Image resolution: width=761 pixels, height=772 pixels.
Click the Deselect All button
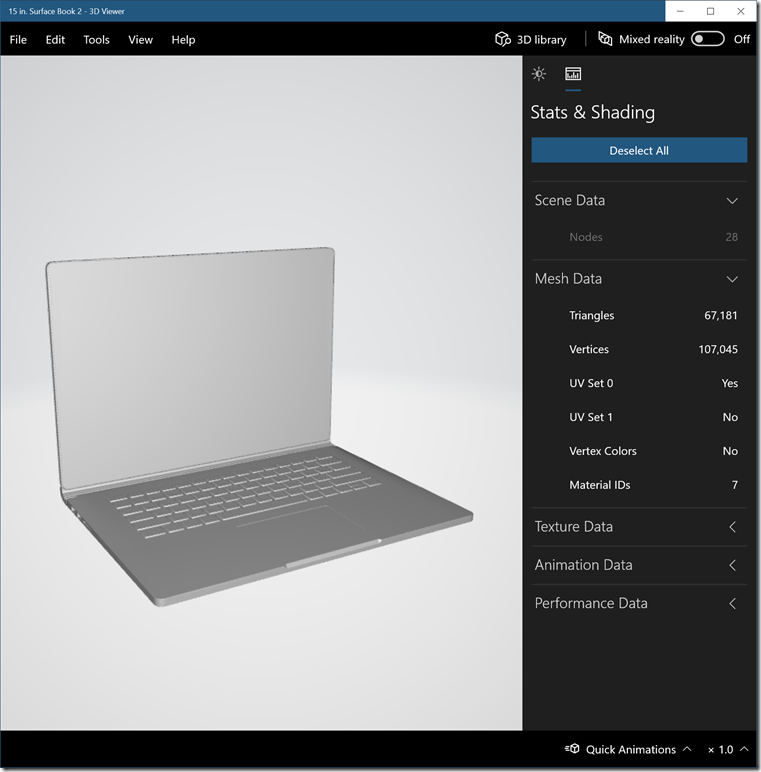(x=639, y=150)
